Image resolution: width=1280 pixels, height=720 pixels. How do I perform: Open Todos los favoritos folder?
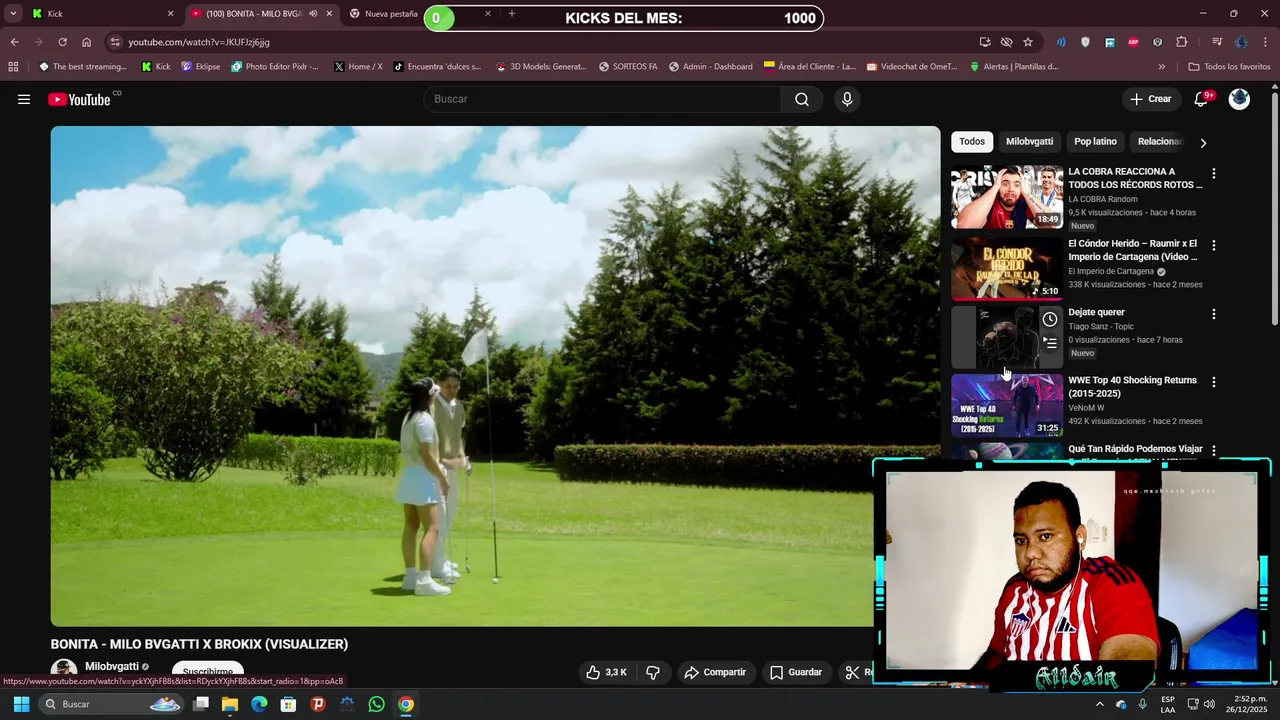click(x=1229, y=67)
